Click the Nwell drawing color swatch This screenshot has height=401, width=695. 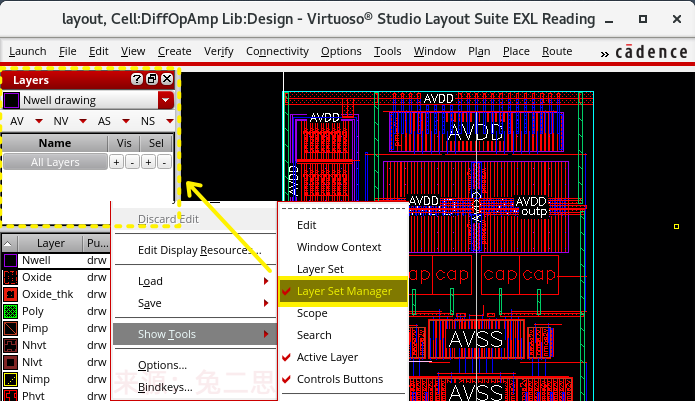tap(11, 101)
